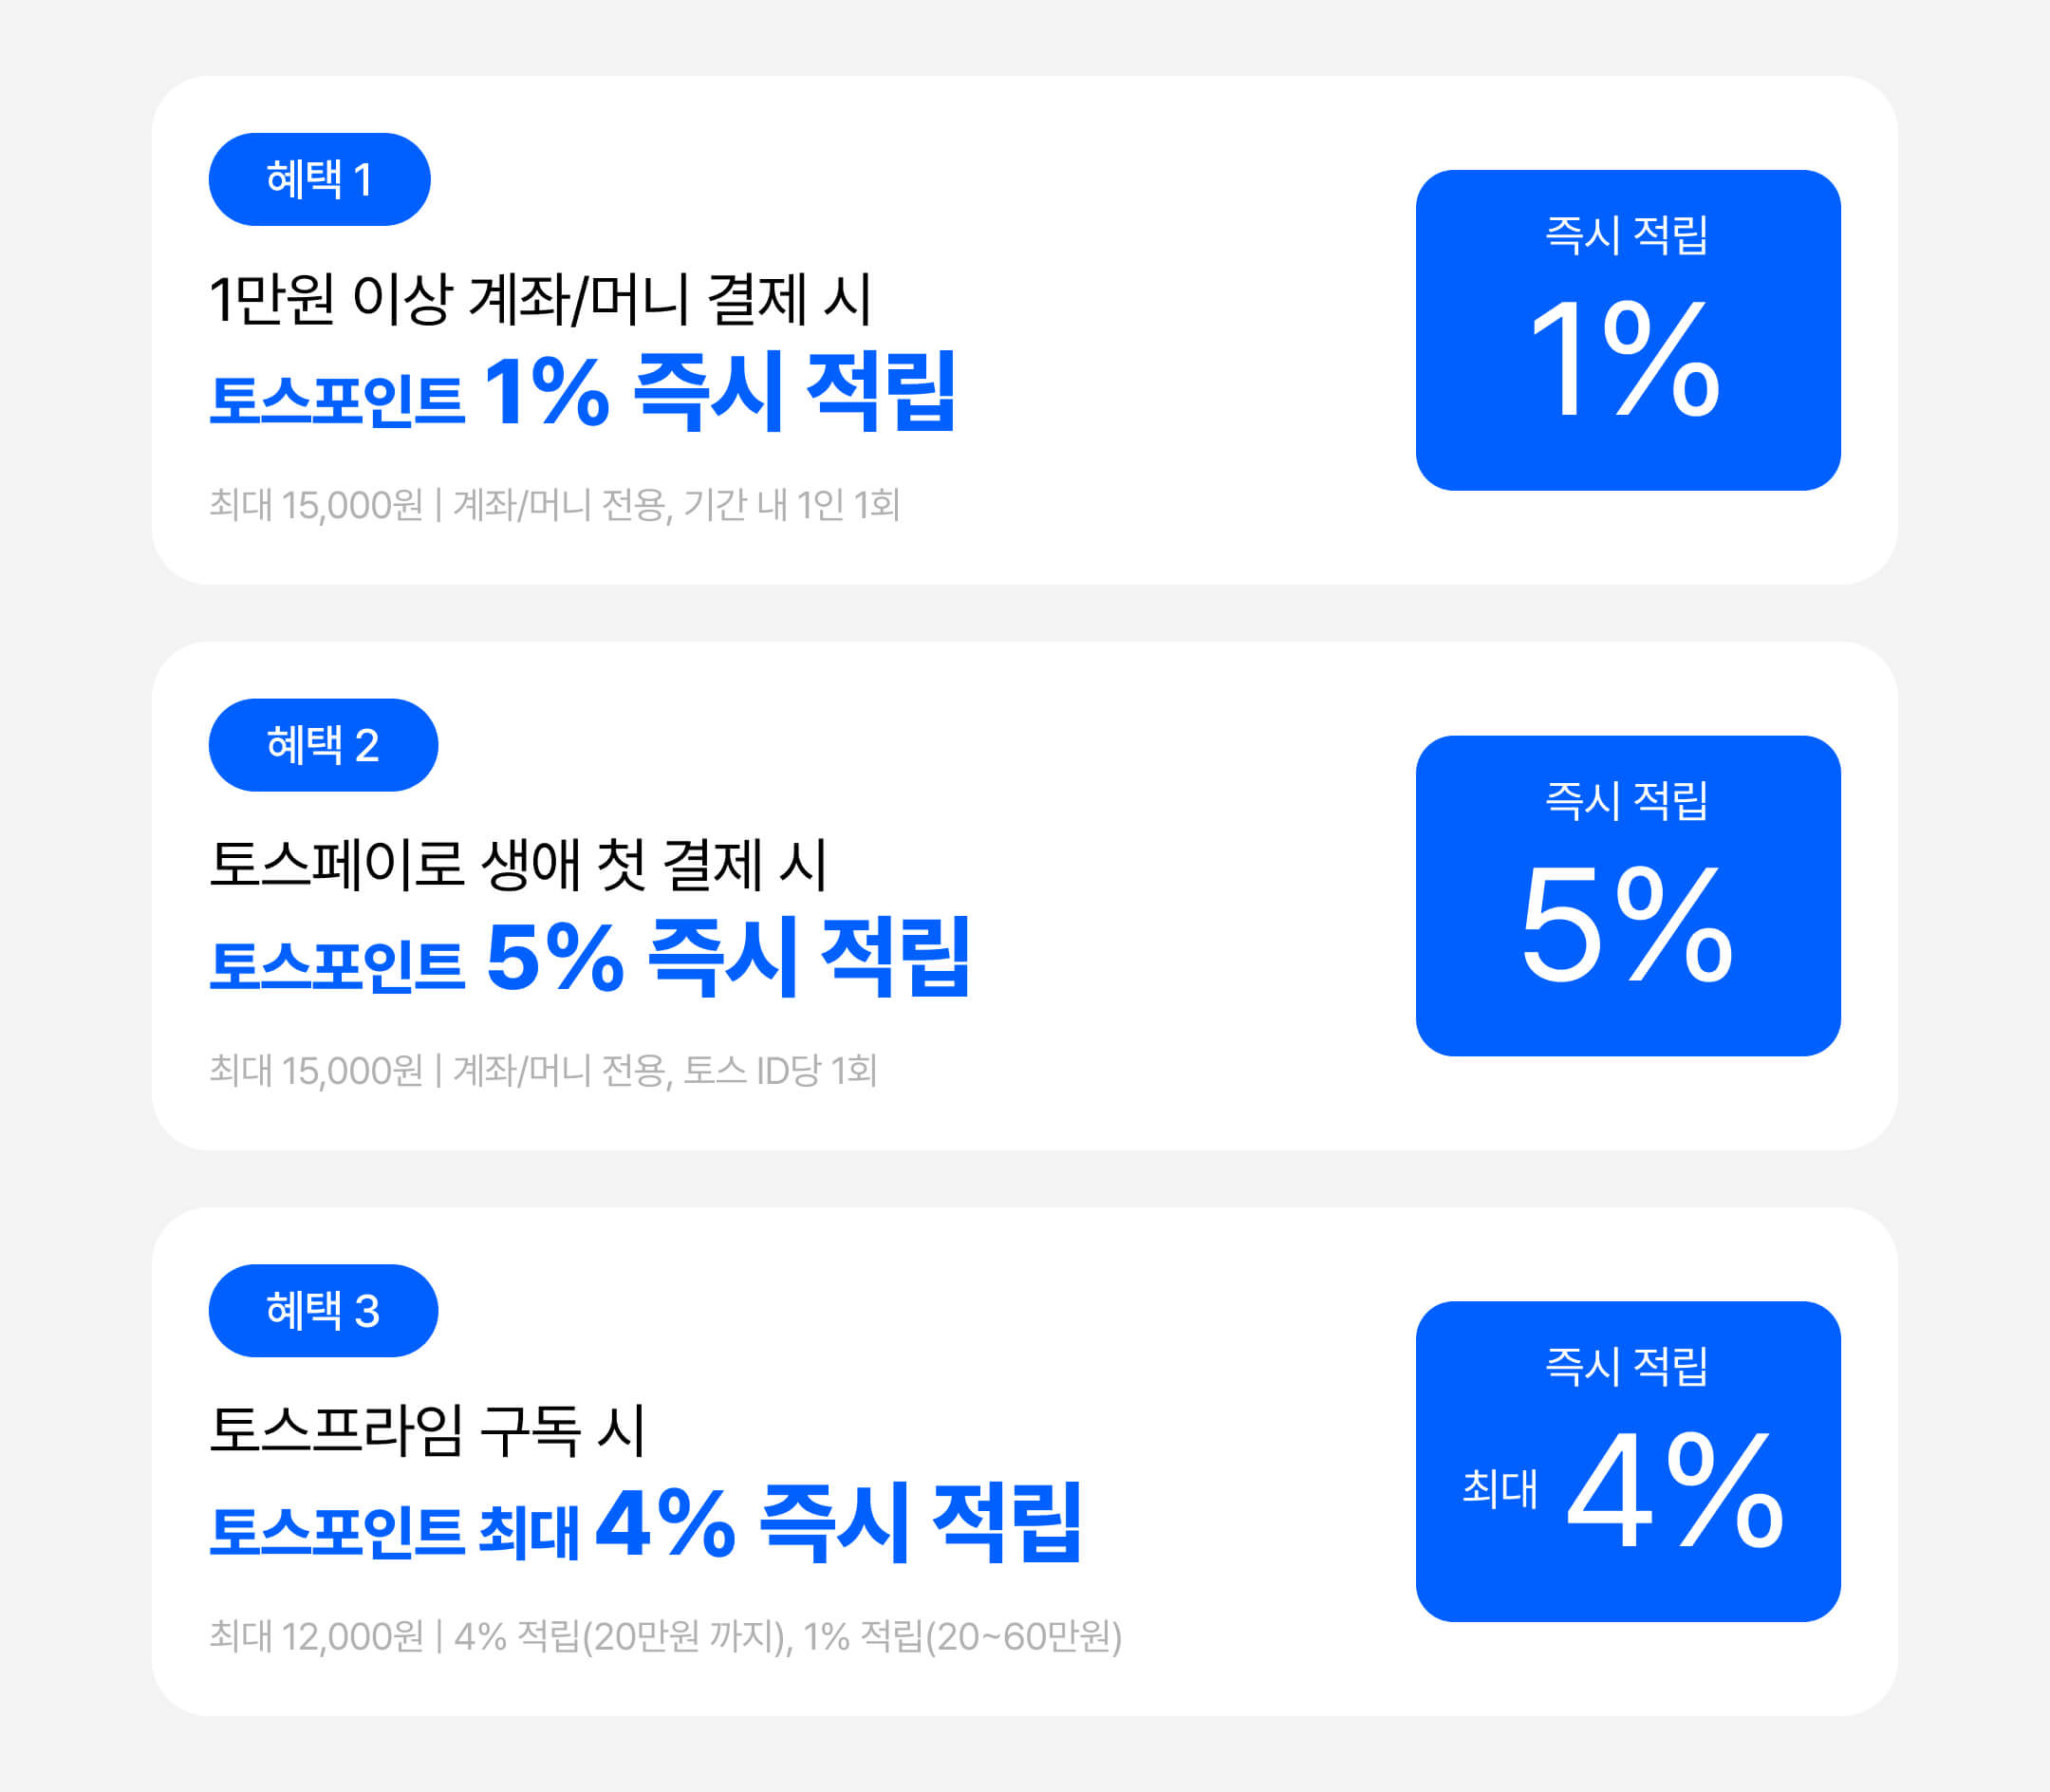Click the 혜택 2 badge

(323, 745)
